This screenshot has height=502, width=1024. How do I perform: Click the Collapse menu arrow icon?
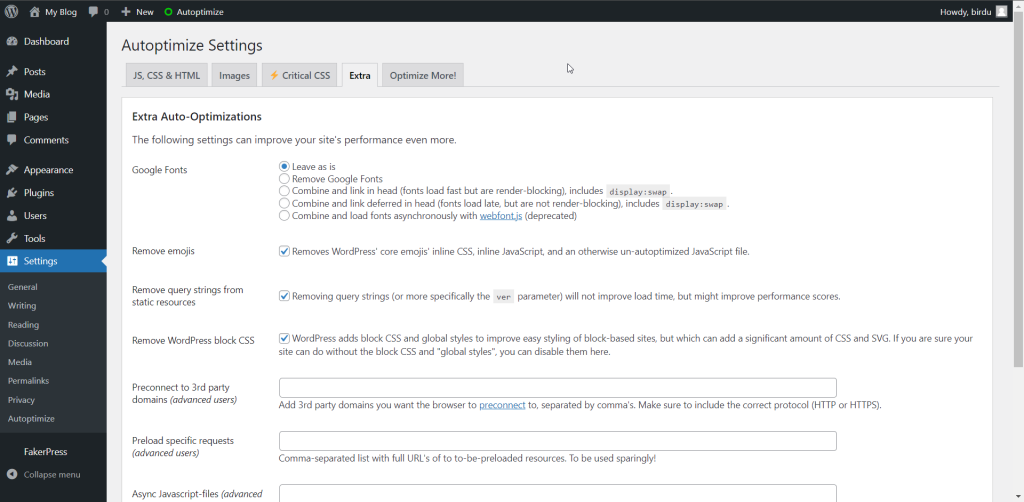(x=12, y=475)
